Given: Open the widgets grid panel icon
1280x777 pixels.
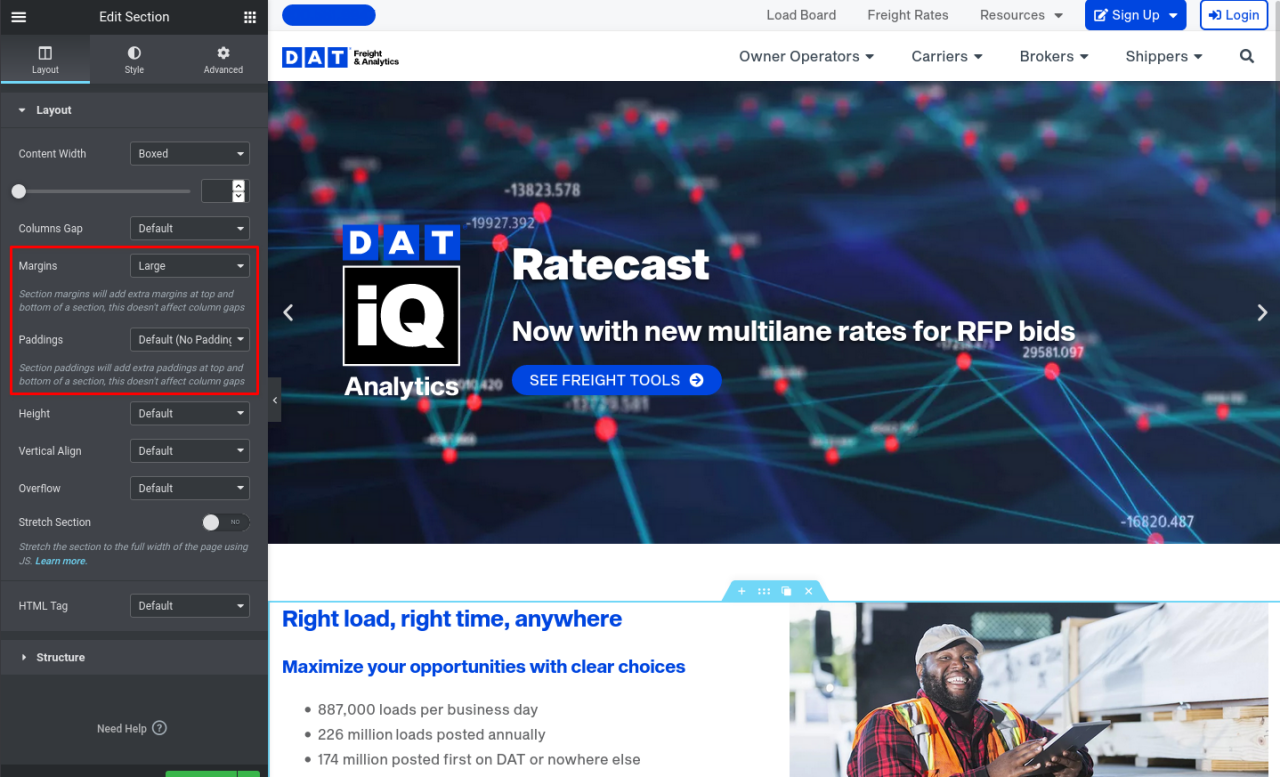Looking at the screenshot, I should (x=250, y=17).
